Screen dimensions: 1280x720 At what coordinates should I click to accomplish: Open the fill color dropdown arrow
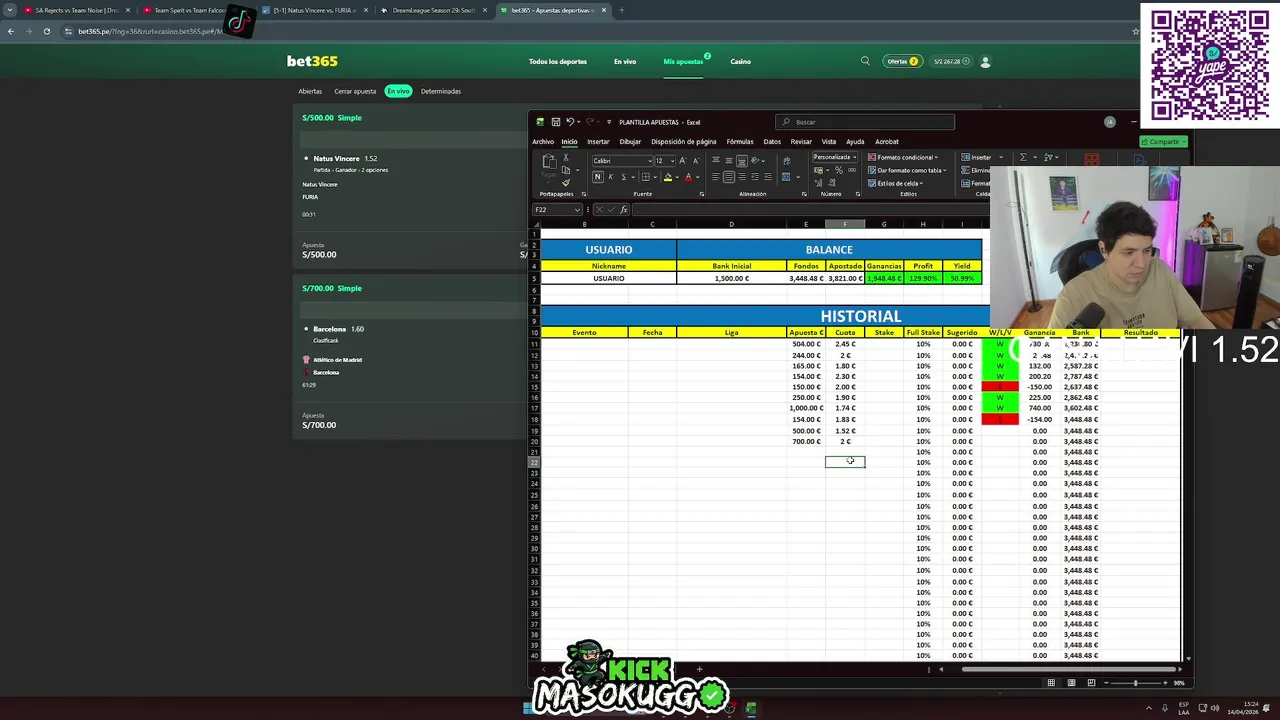[677, 177]
